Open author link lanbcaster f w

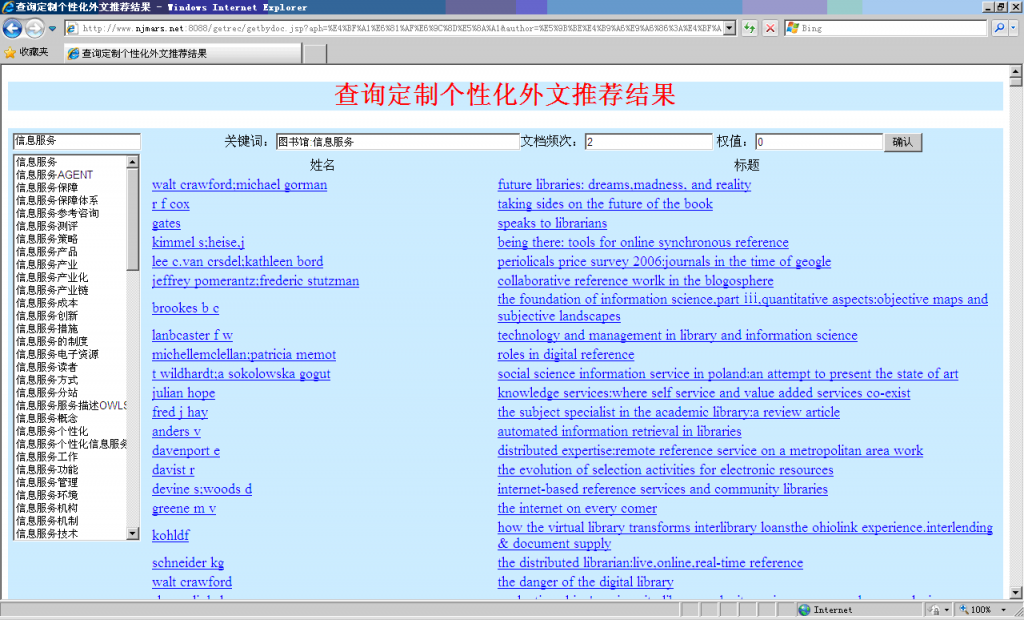[x=192, y=335]
